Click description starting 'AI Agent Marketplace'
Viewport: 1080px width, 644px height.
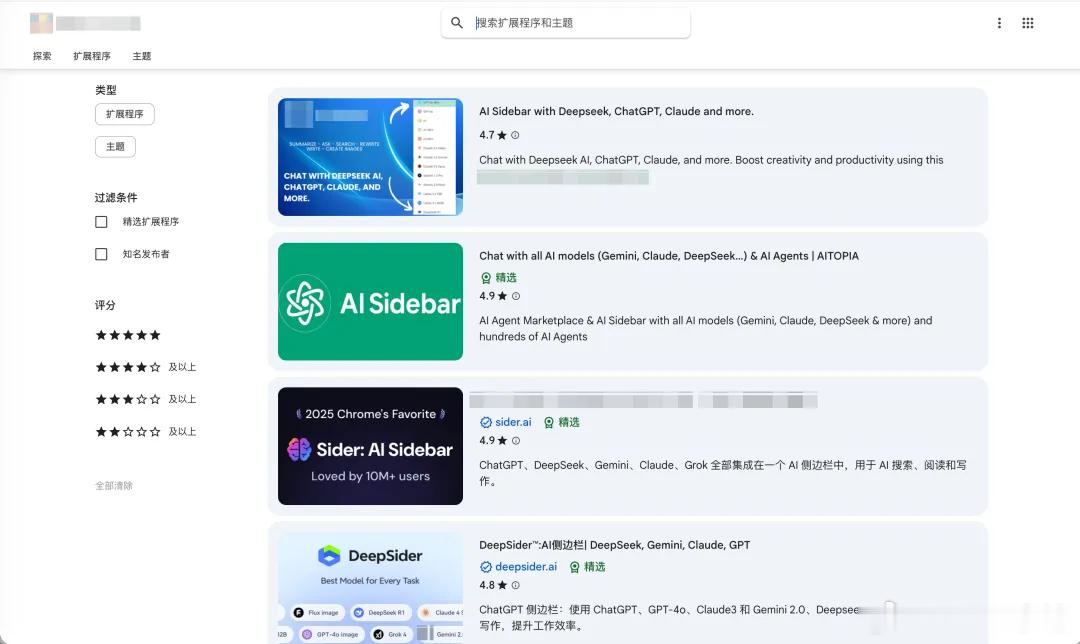705,329
